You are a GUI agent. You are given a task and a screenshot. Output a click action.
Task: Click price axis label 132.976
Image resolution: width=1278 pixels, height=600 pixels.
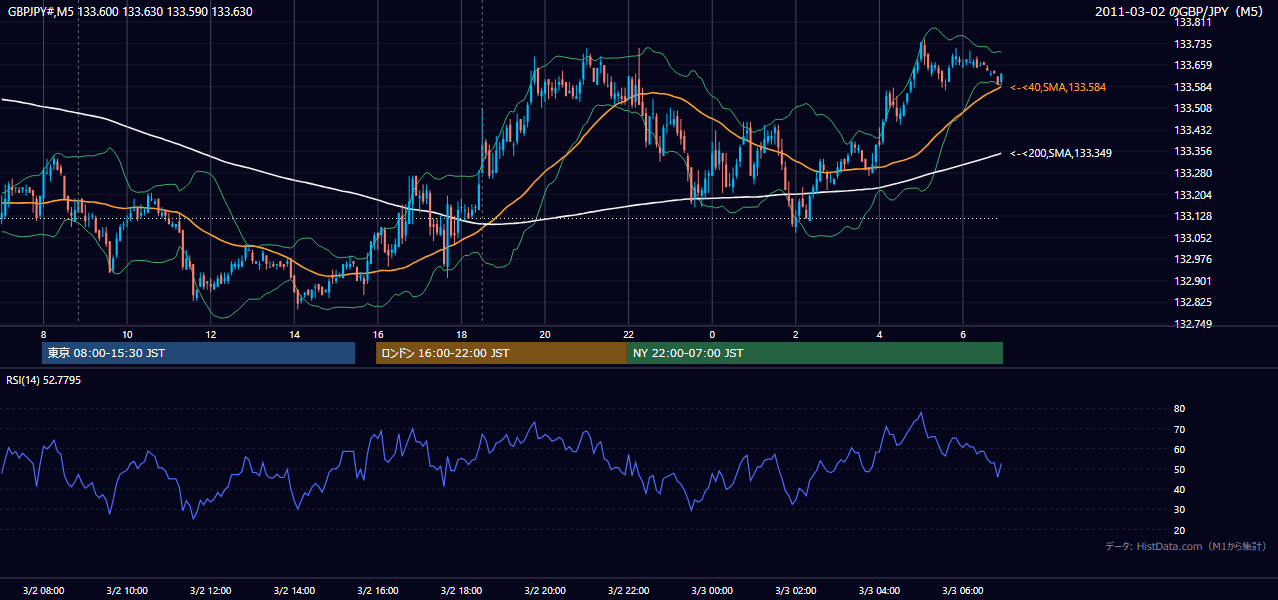point(1192,260)
